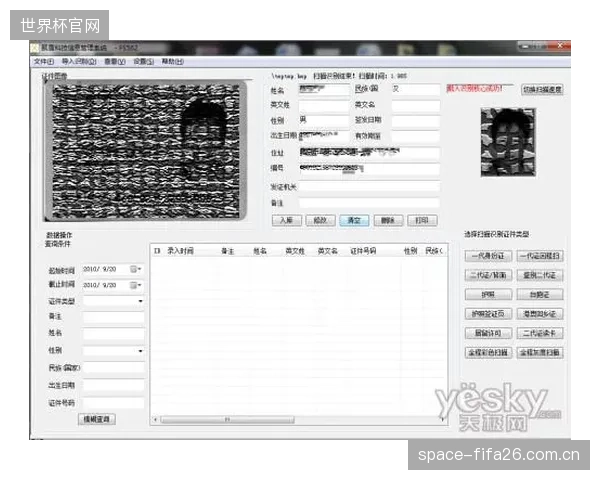Click the 出生日期 field in query conditions
Screen dimensions: 600x480
tap(114, 385)
